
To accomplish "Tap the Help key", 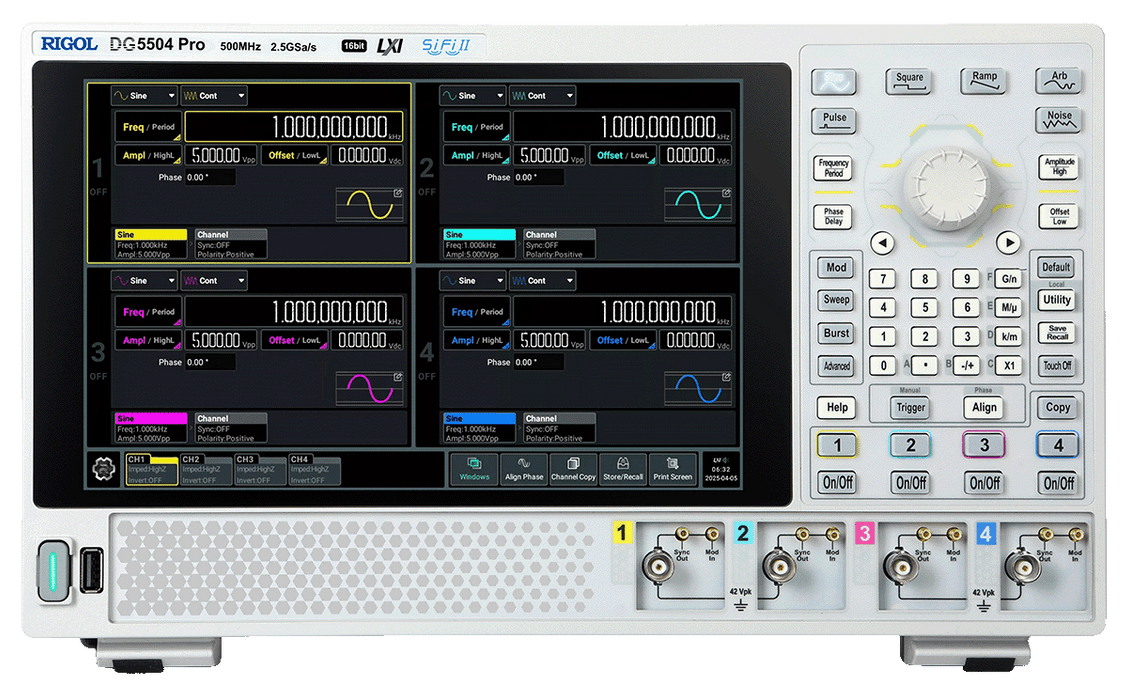I will click(x=837, y=408).
